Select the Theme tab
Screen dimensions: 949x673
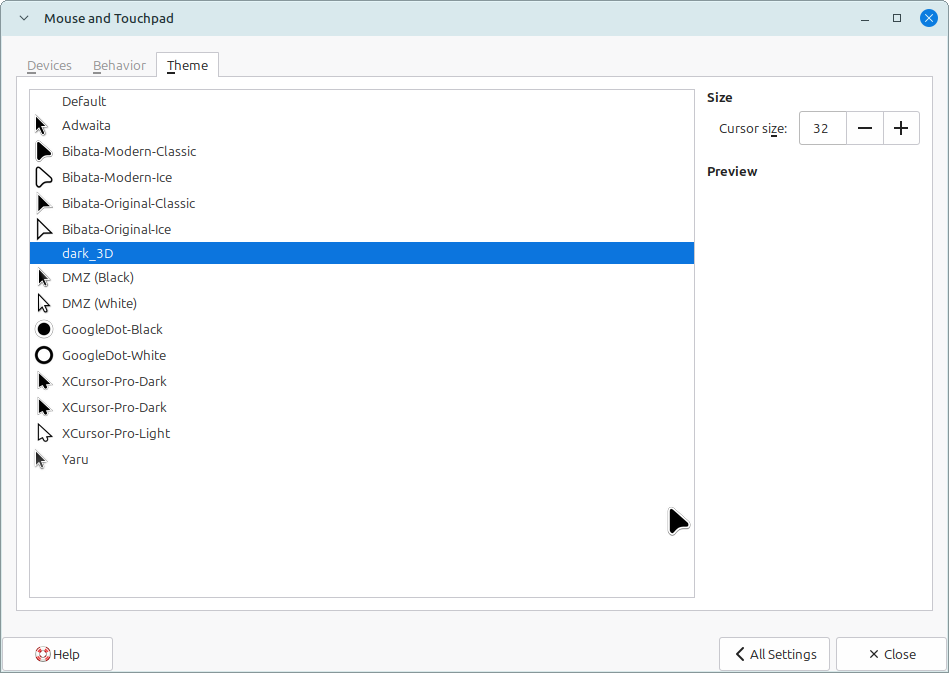(188, 65)
